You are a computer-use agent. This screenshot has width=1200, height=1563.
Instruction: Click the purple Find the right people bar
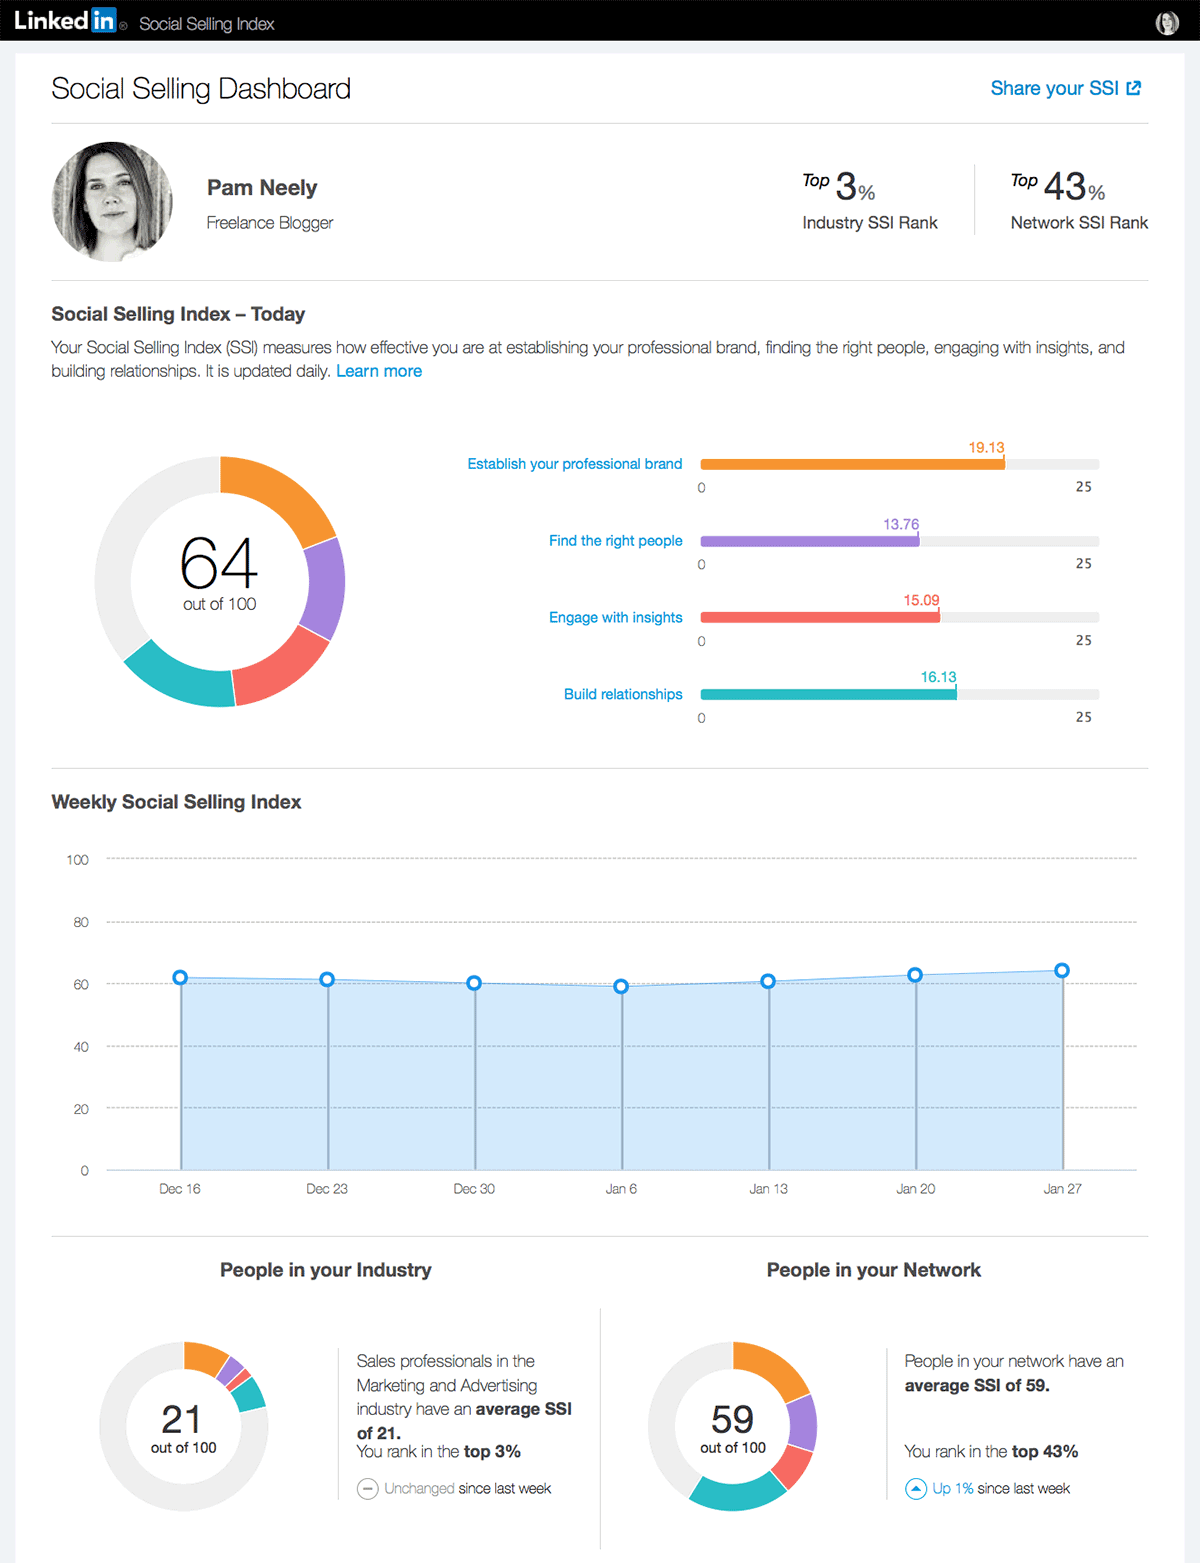pyautogui.click(x=810, y=541)
